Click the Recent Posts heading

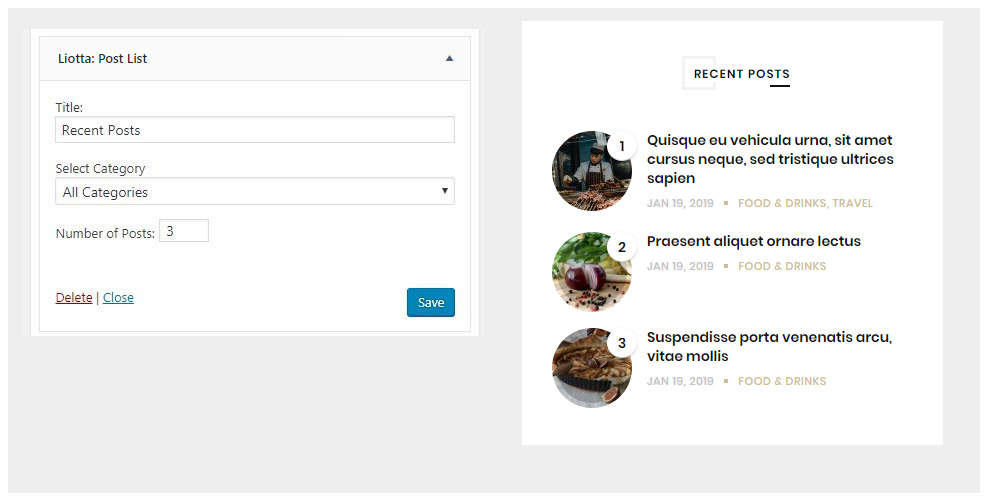click(x=741, y=74)
